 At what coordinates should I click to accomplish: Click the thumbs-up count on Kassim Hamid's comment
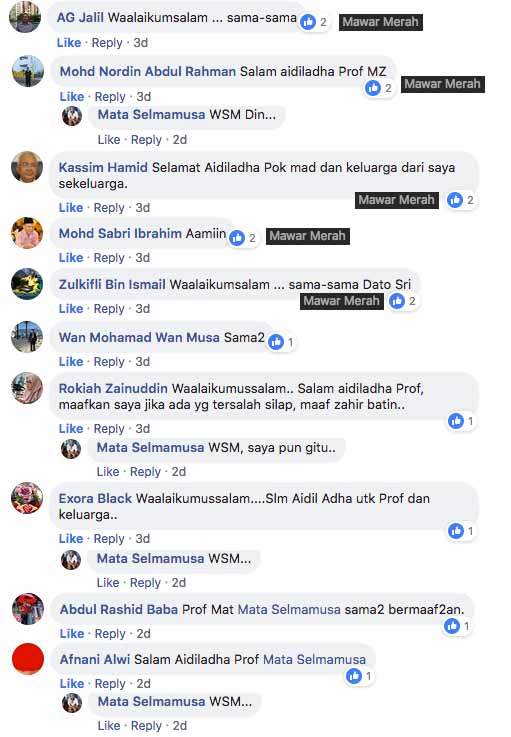(461, 200)
